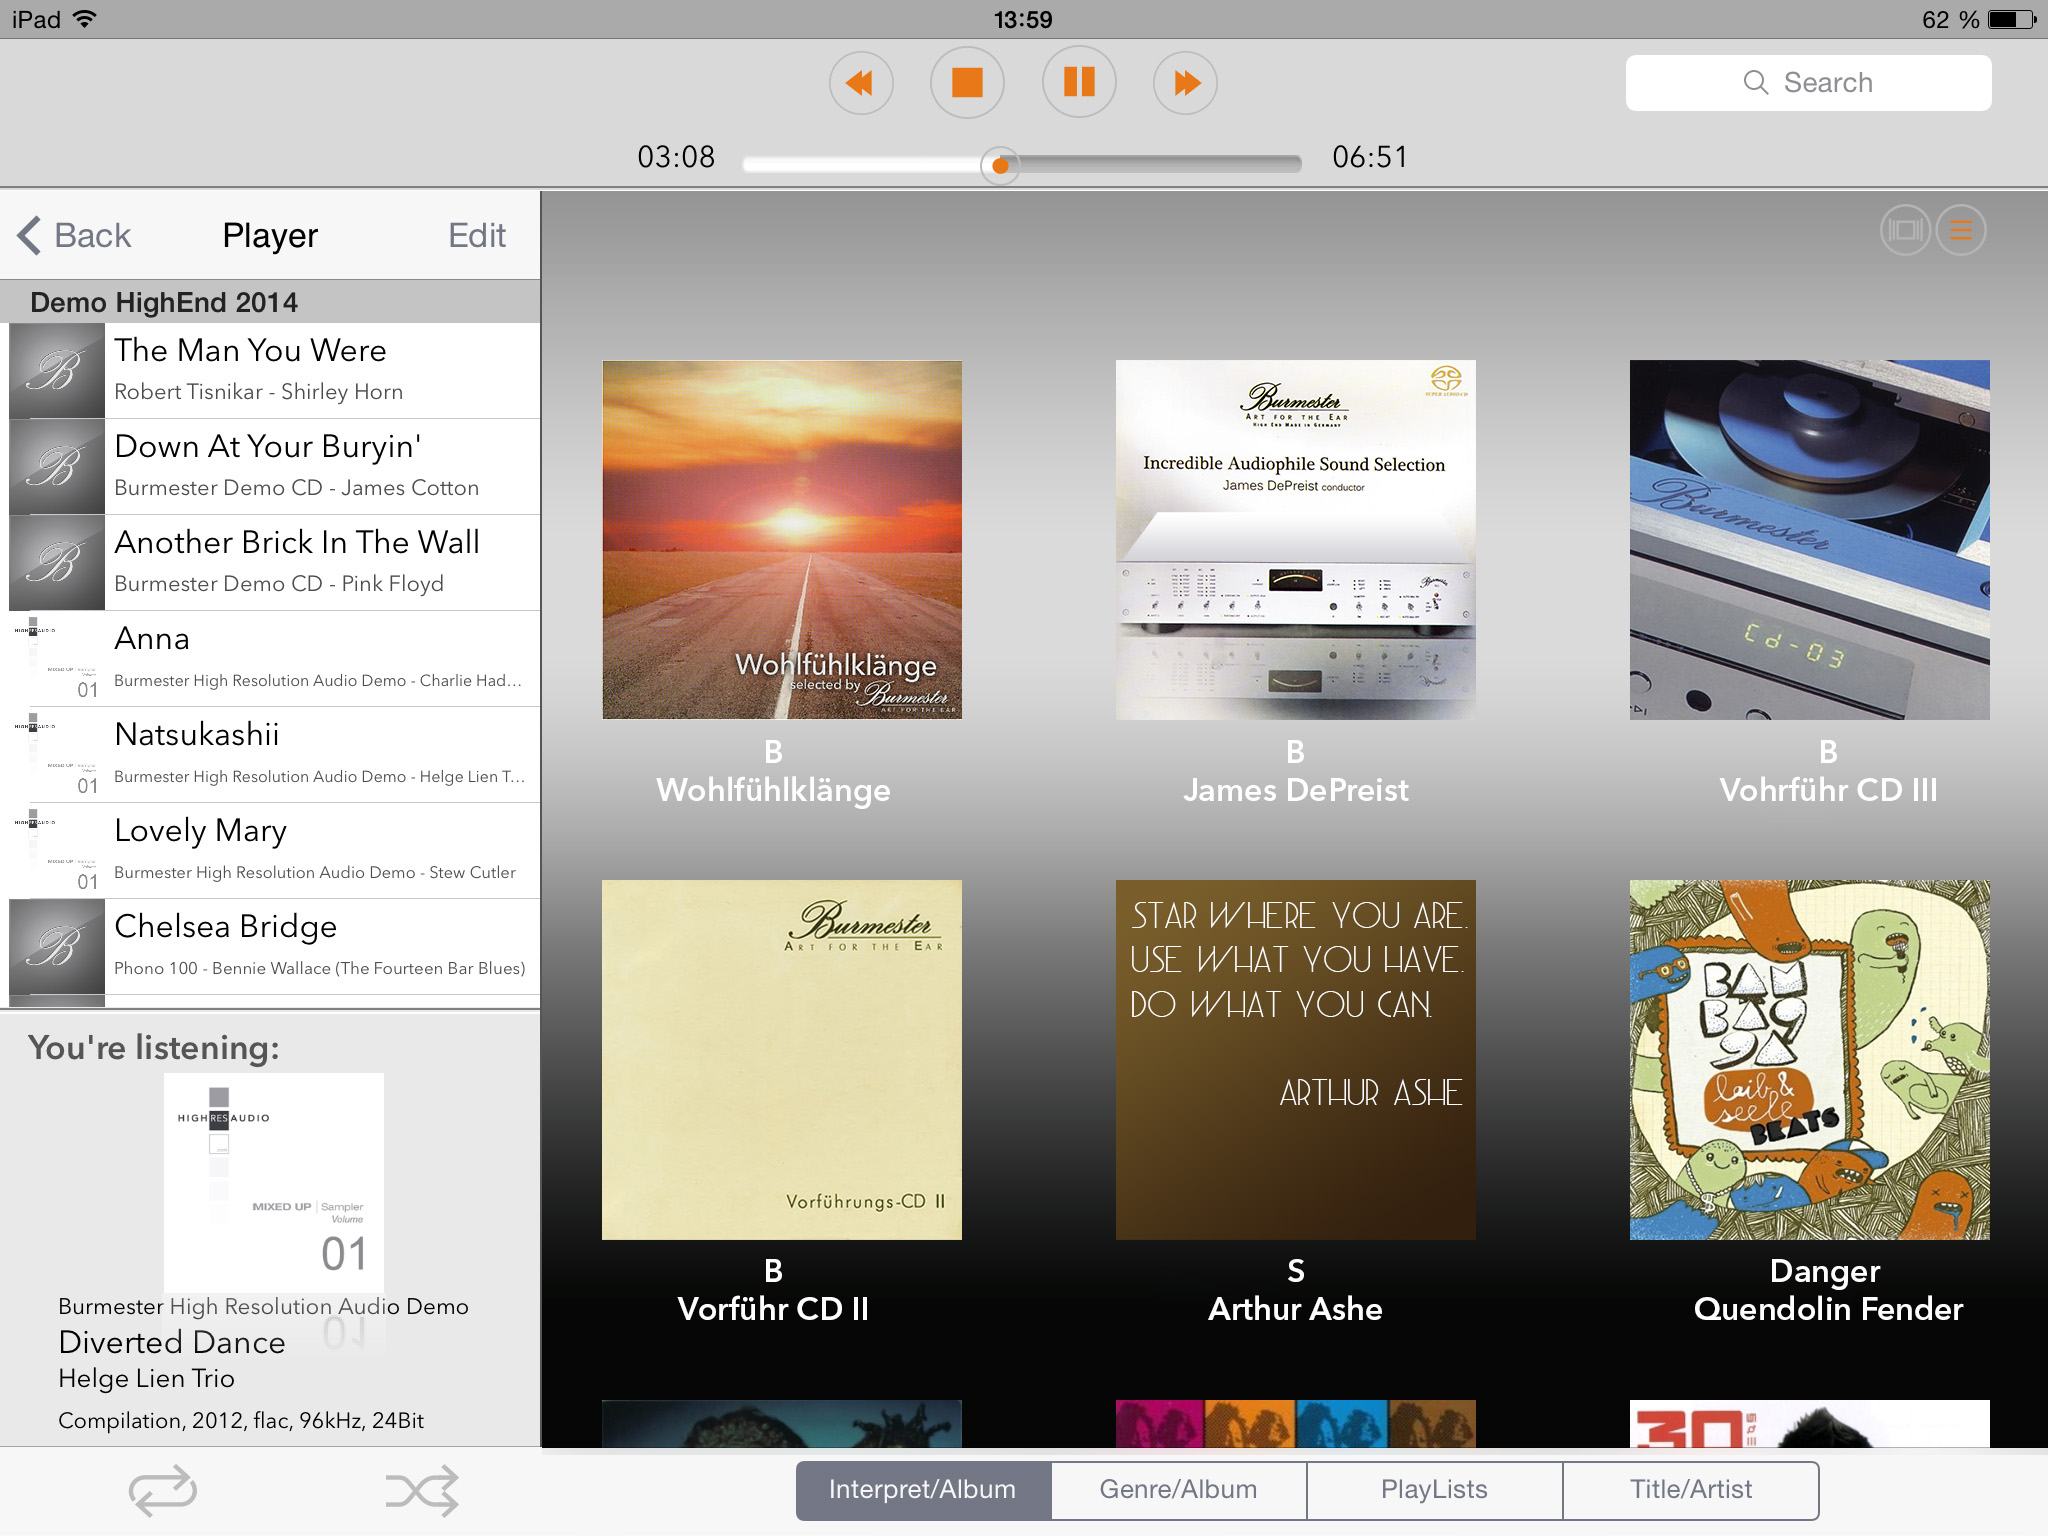Screen dimensions: 2048x1536
Task: Select the Interpret/Album tab
Action: [923, 1490]
